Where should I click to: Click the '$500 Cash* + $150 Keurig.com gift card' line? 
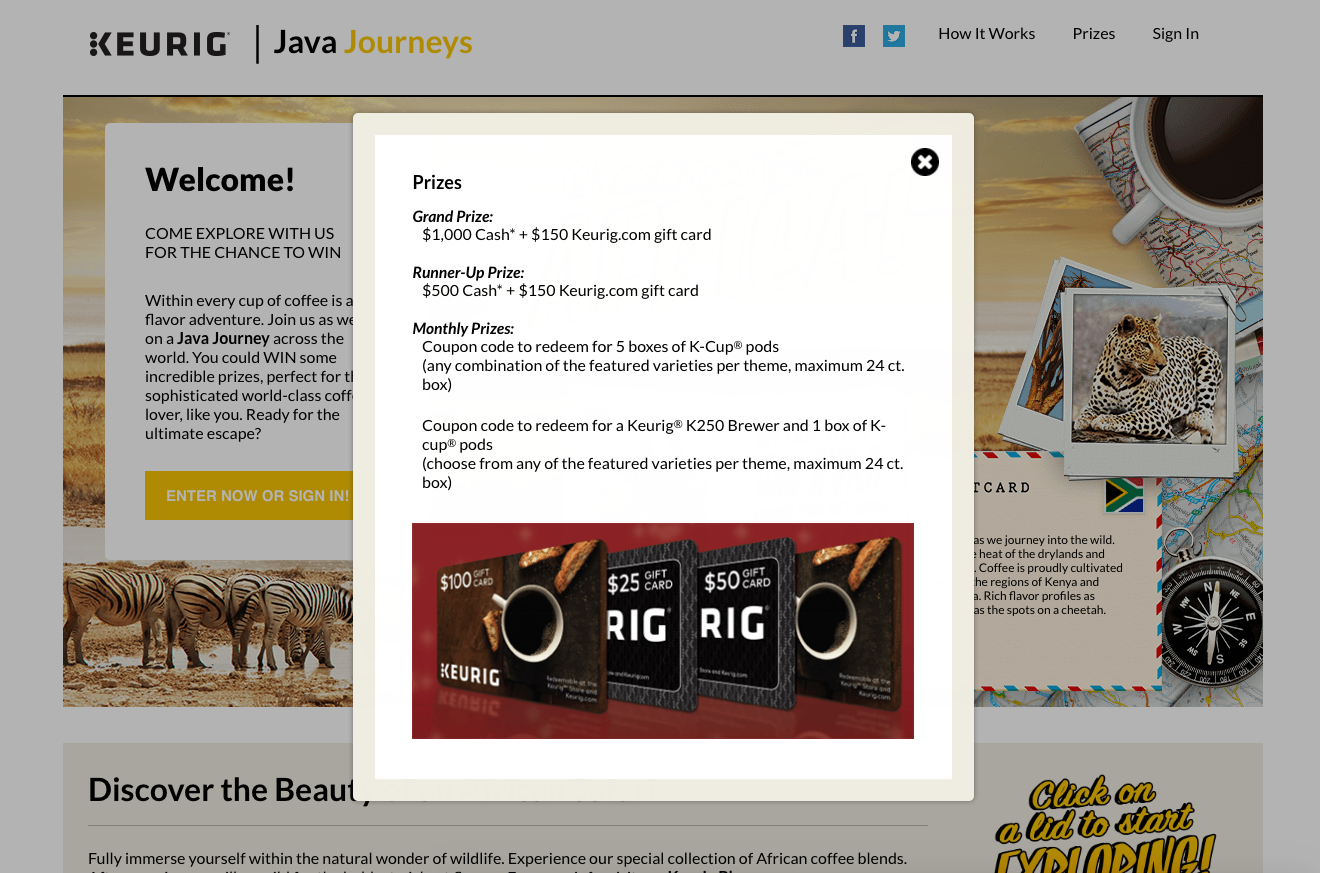coord(560,290)
